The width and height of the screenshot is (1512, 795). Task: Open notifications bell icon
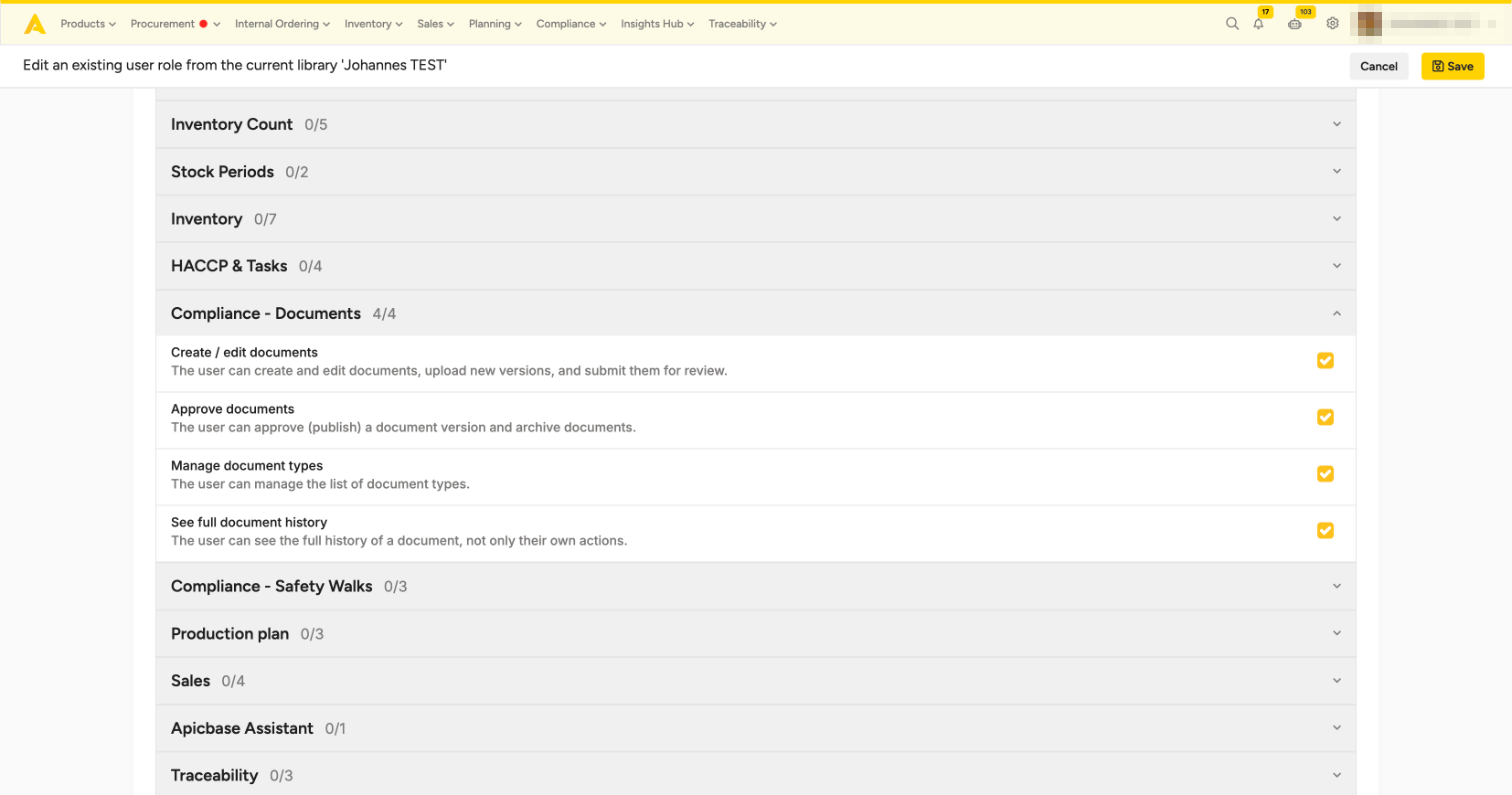[x=1259, y=24]
